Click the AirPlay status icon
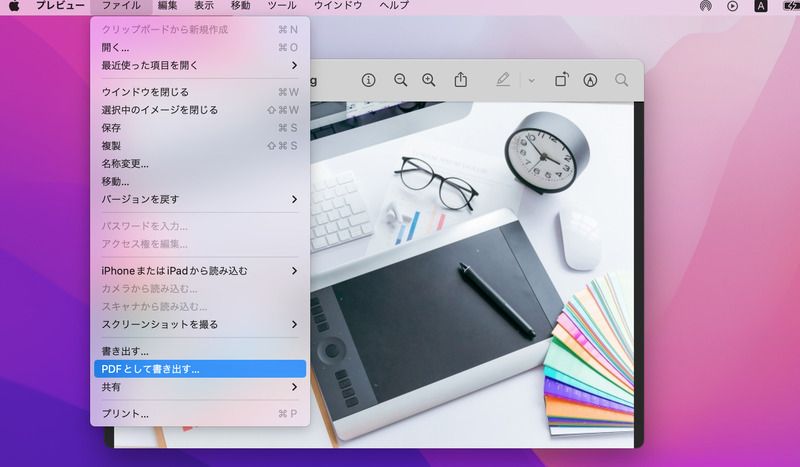This screenshot has height=467, width=800. (x=706, y=6)
